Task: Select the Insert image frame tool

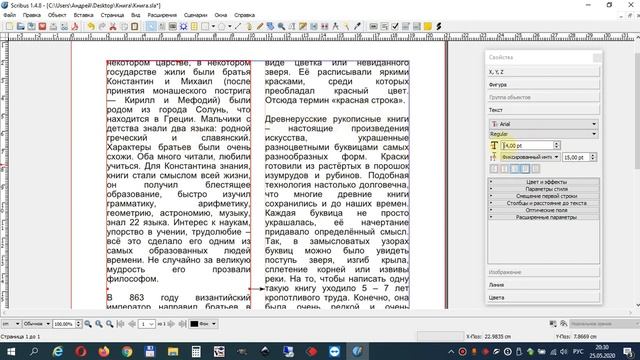Action: point(173,27)
